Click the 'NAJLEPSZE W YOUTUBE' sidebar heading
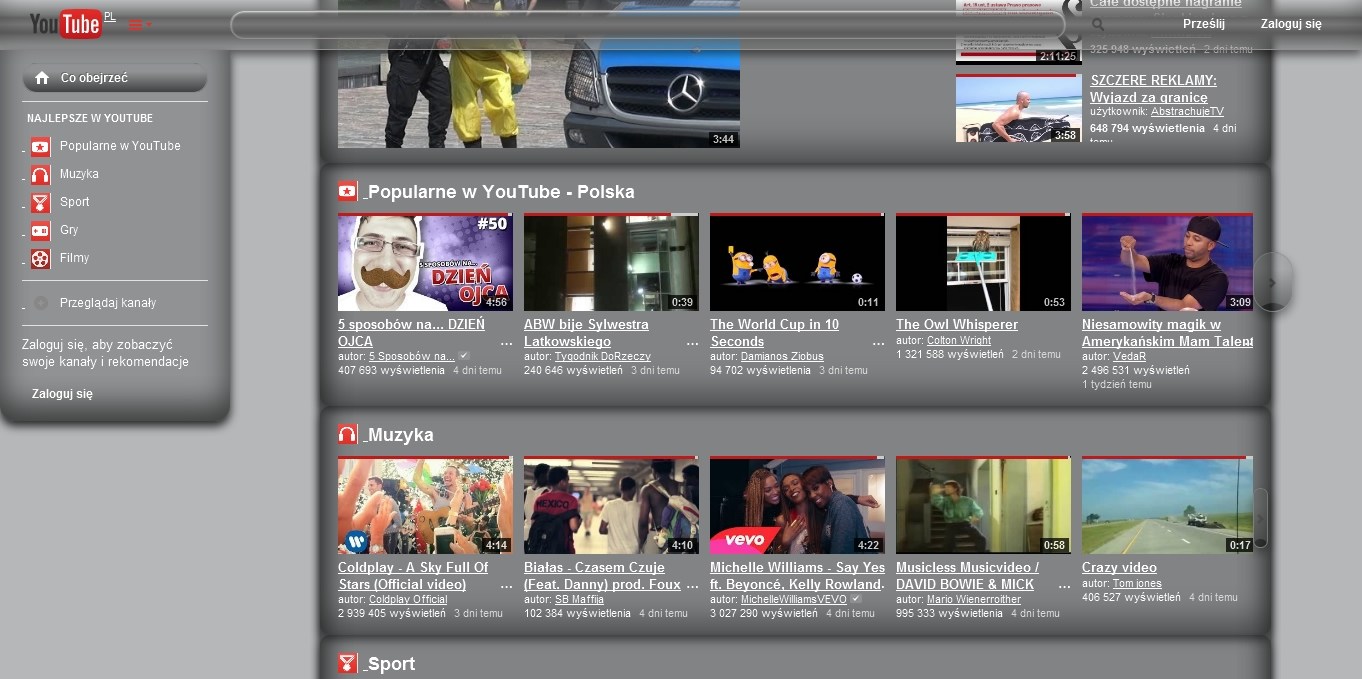 90,118
